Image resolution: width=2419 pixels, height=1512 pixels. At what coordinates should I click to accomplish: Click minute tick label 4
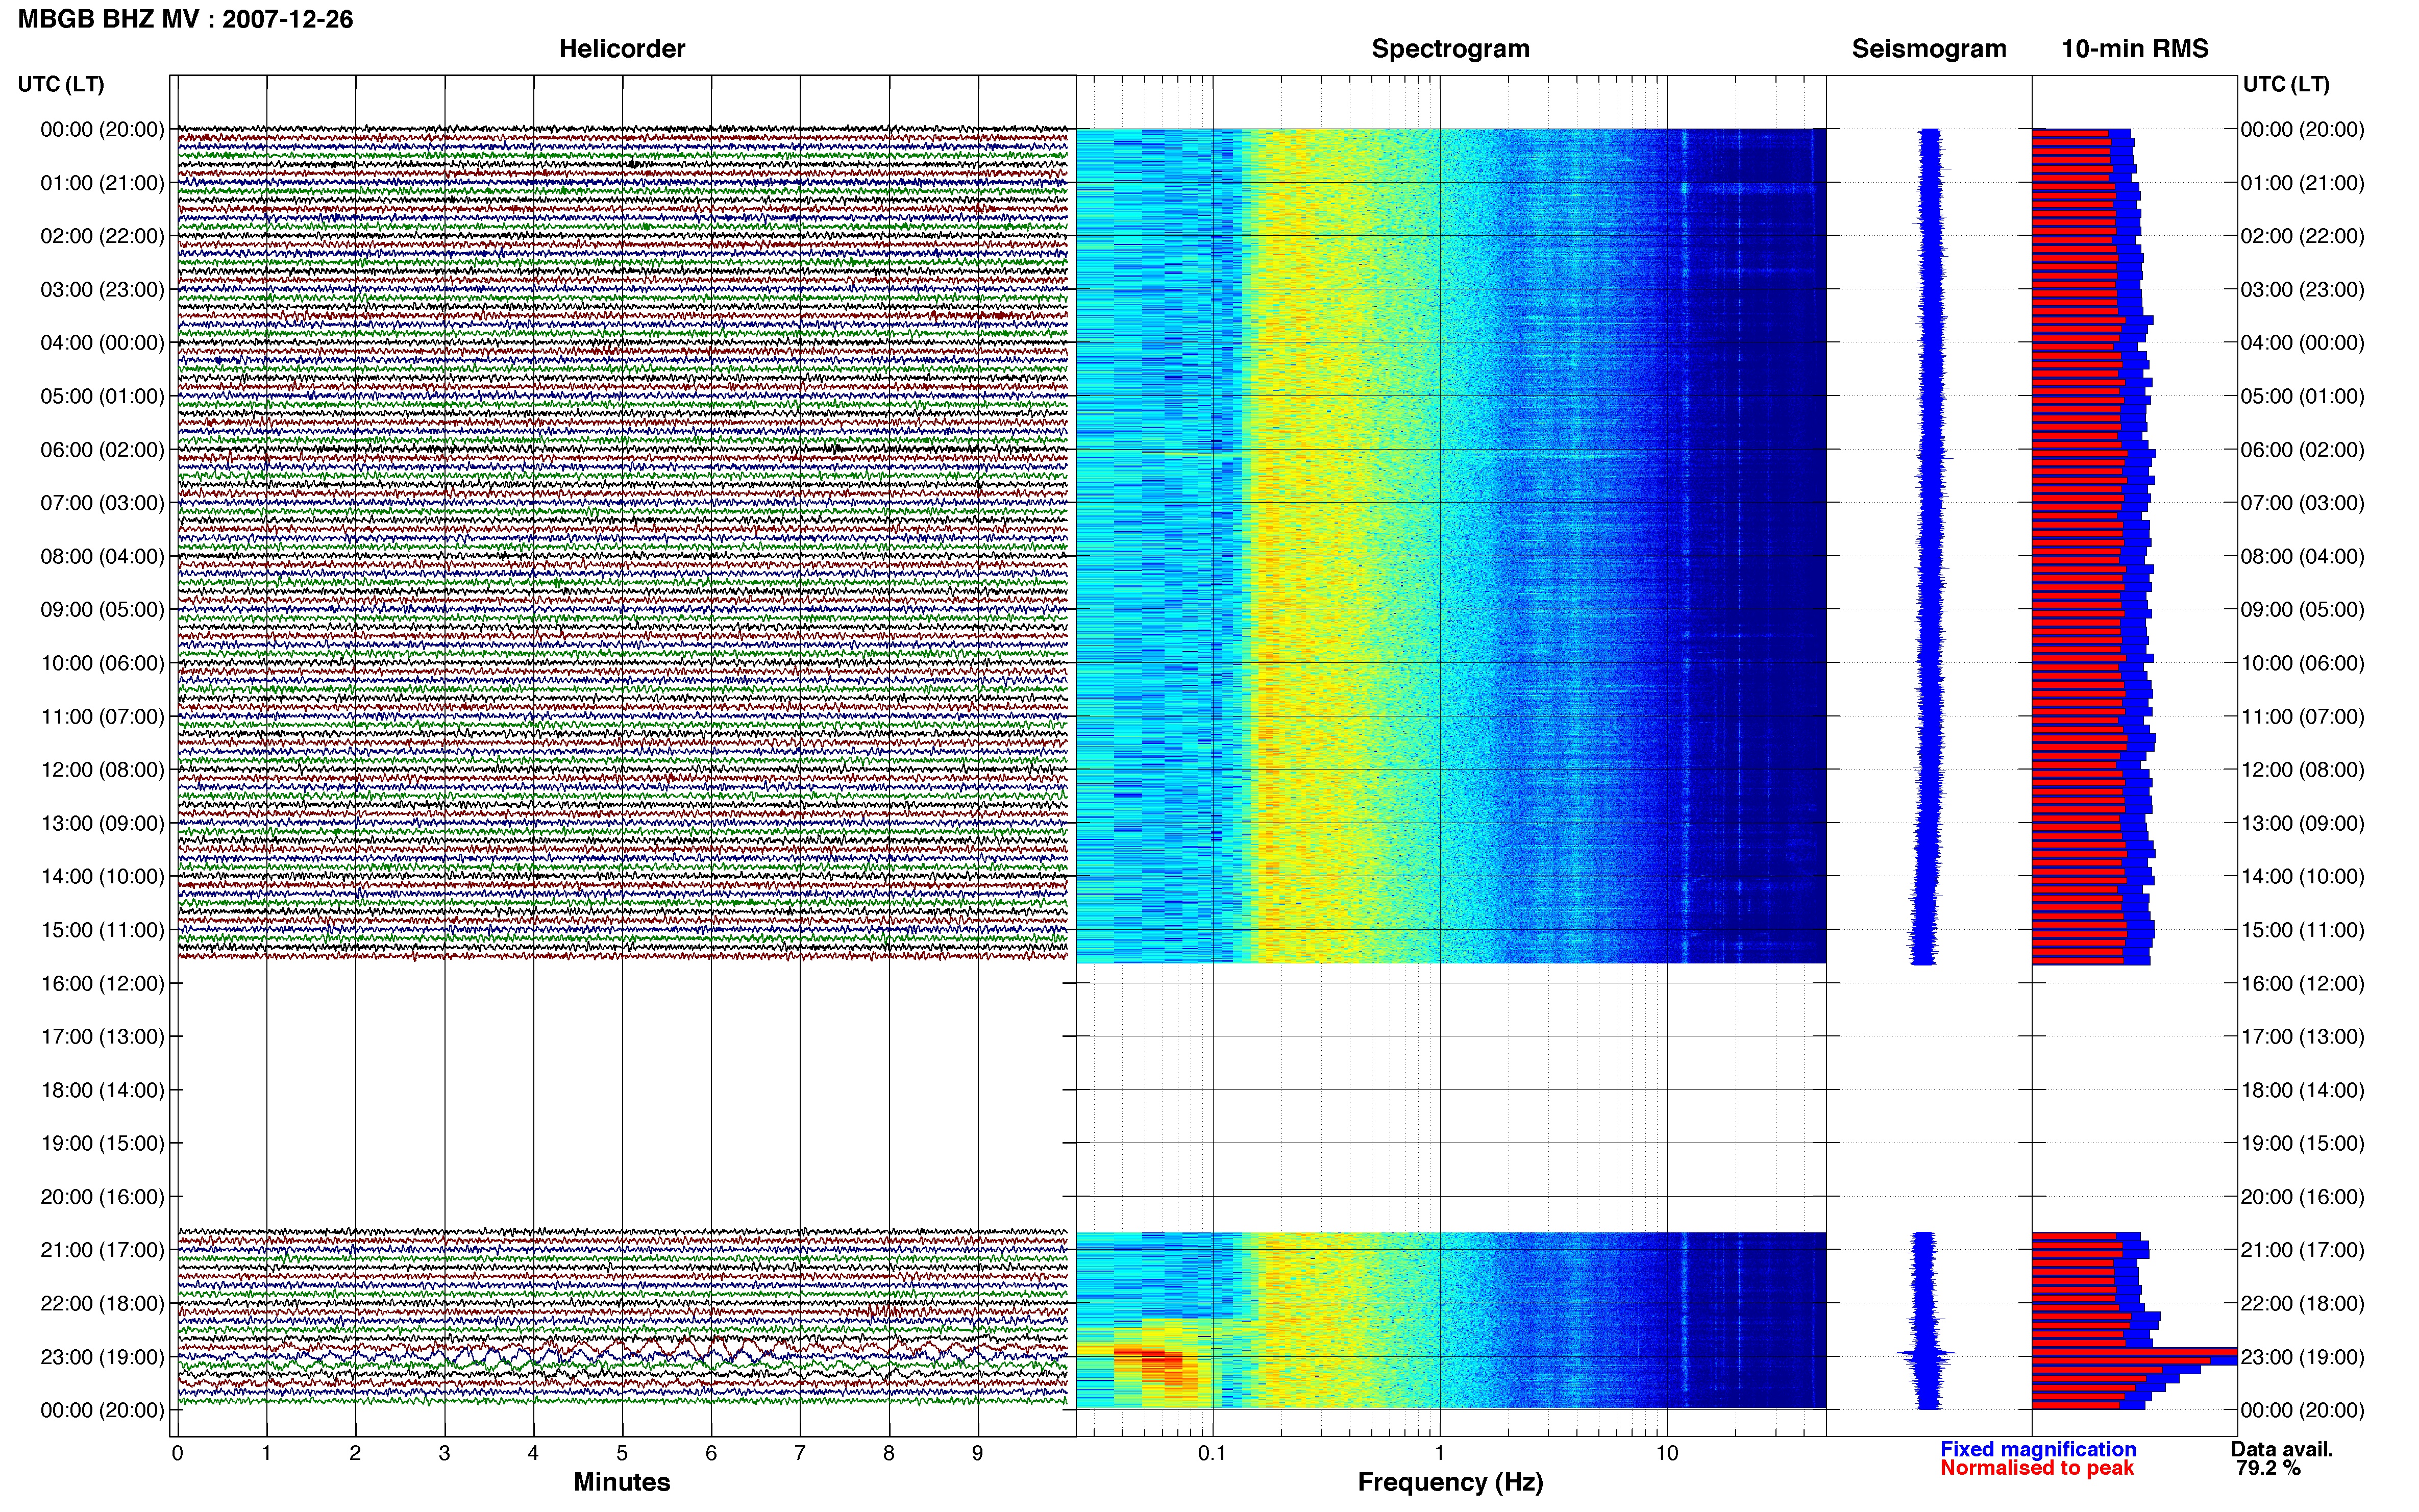[x=533, y=1454]
